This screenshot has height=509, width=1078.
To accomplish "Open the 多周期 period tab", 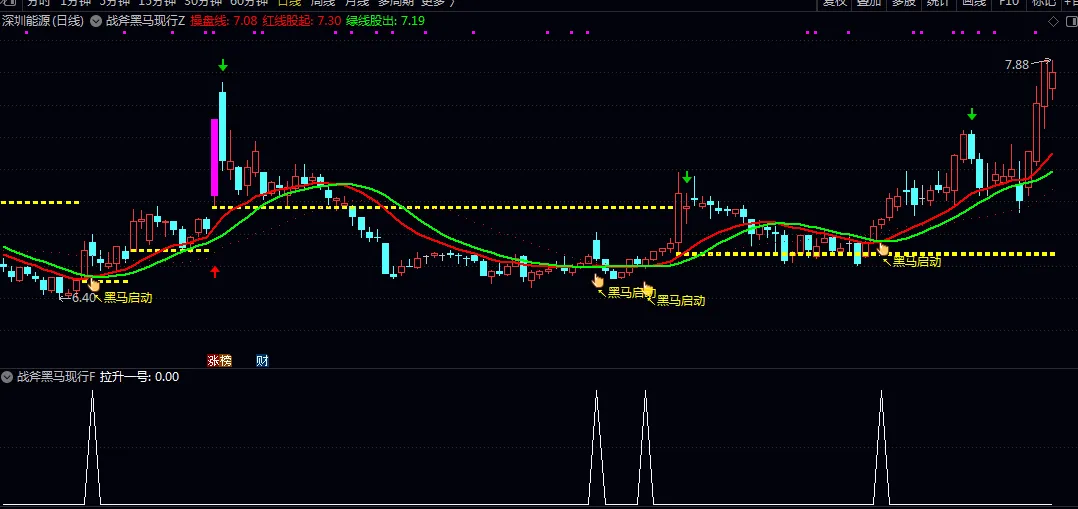I will click(396, 3).
